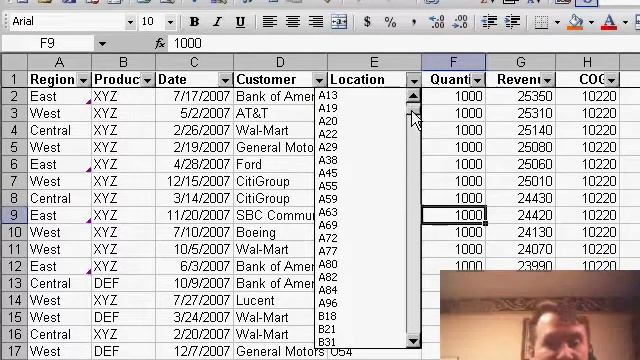Open font color palette arrow
Screen dimensions: 640x360
625,22
